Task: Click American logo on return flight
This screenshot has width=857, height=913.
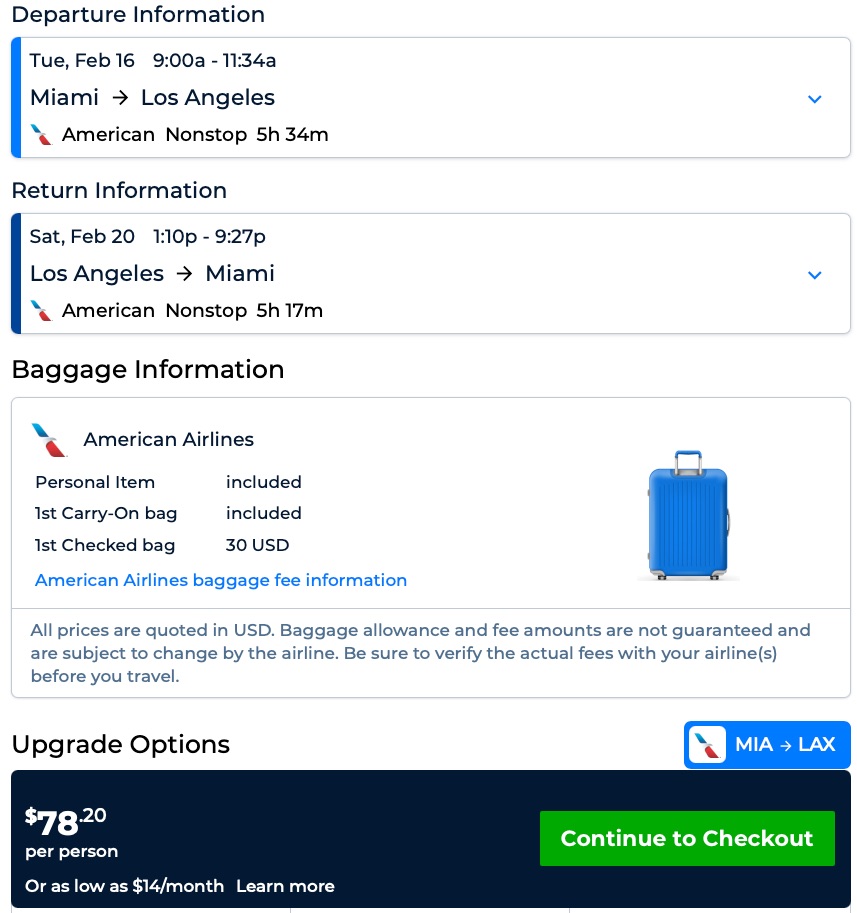Action: (41, 311)
